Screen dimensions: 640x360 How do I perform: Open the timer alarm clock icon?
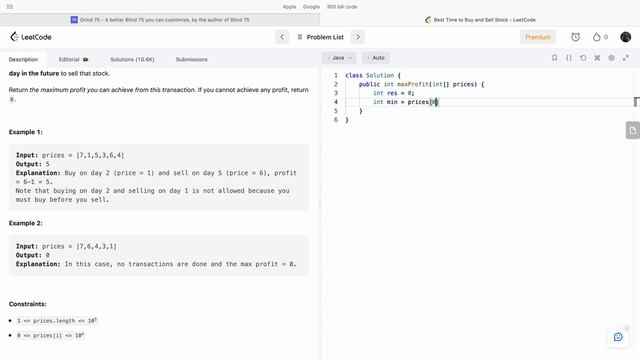point(576,37)
